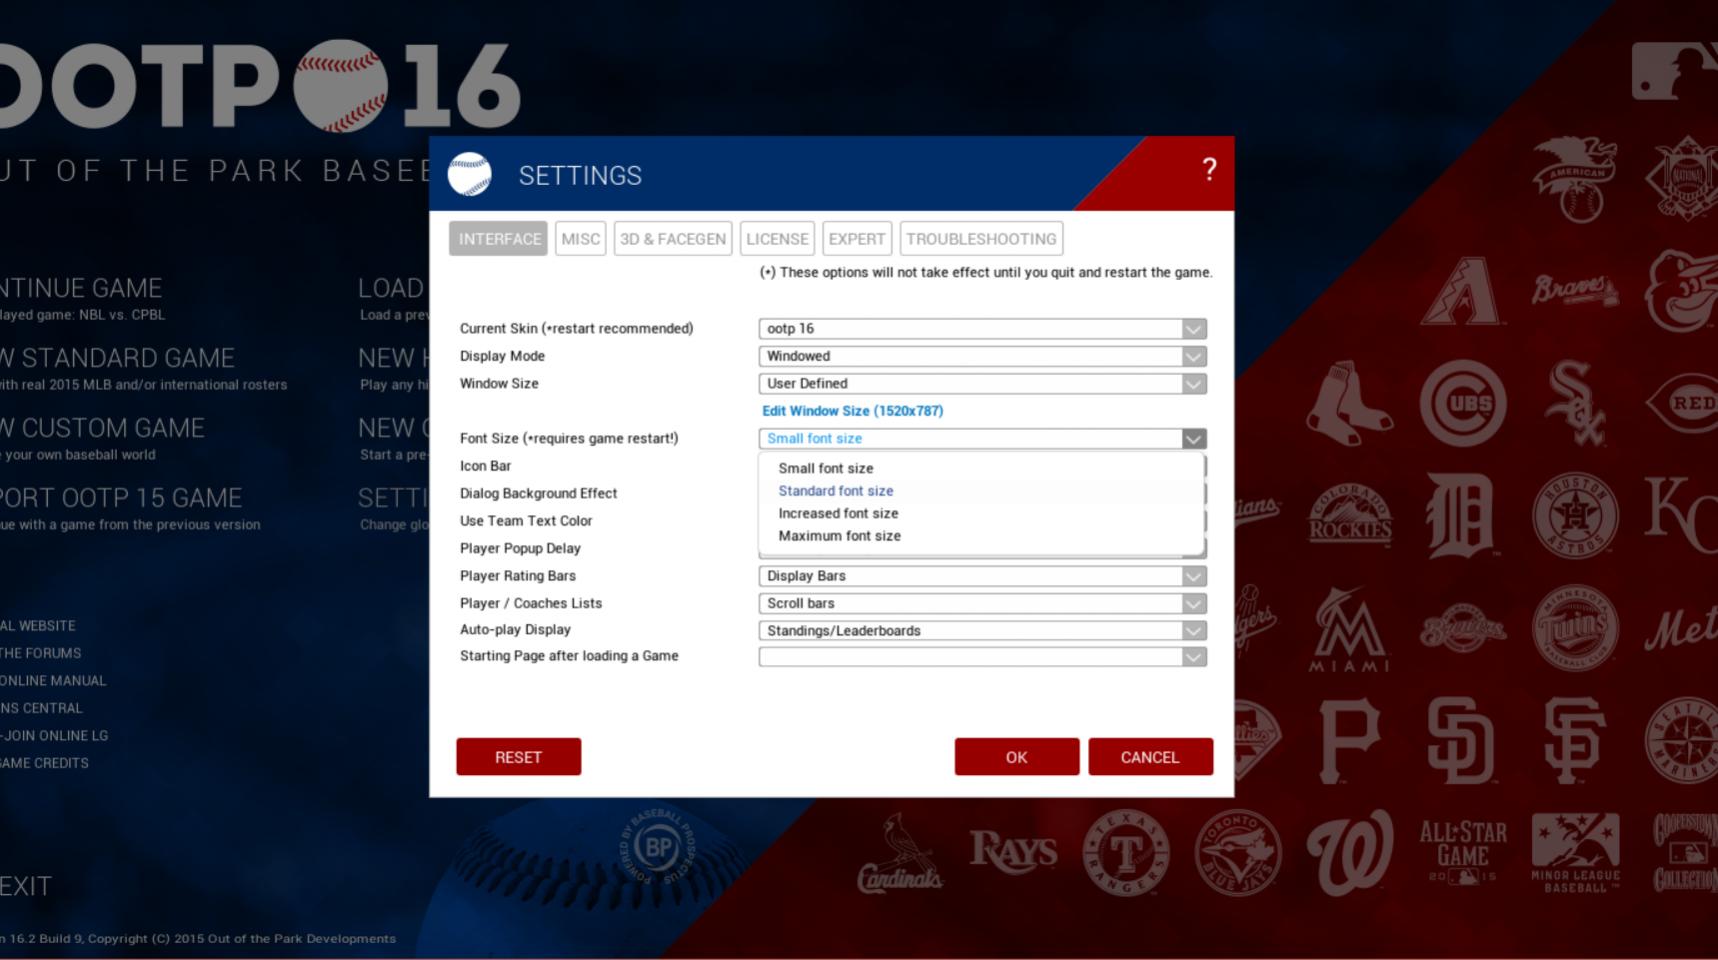The image size is (1718, 960).
Task: Click the Pittsburgh Pirates P logo
Action: (1350, 741)
